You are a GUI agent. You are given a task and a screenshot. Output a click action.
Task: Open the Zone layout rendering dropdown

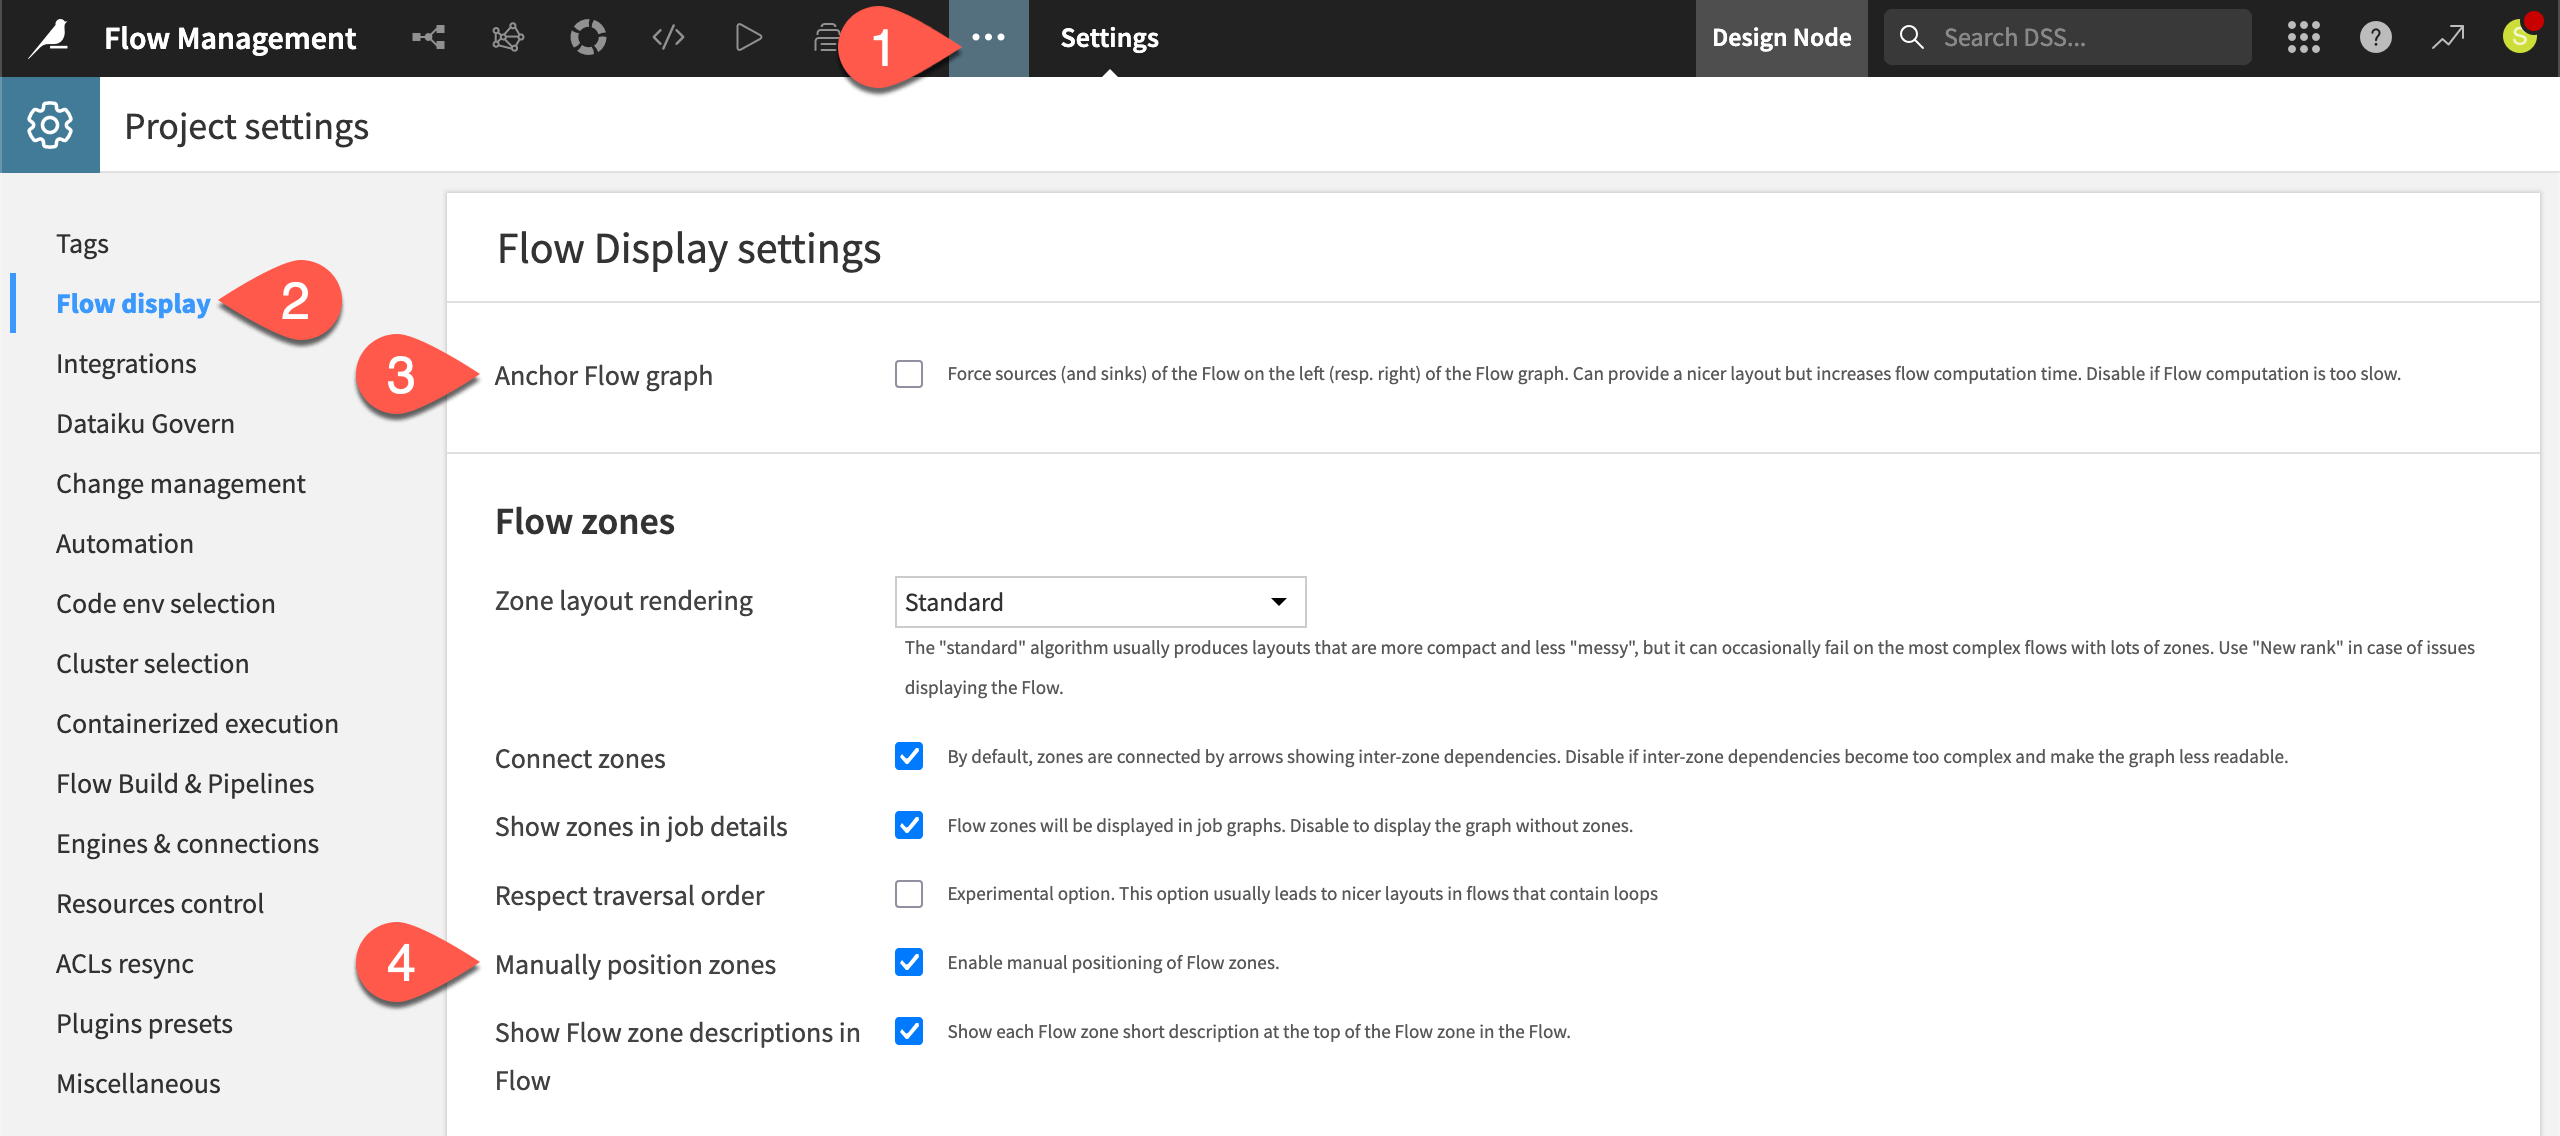[1100, 602]
